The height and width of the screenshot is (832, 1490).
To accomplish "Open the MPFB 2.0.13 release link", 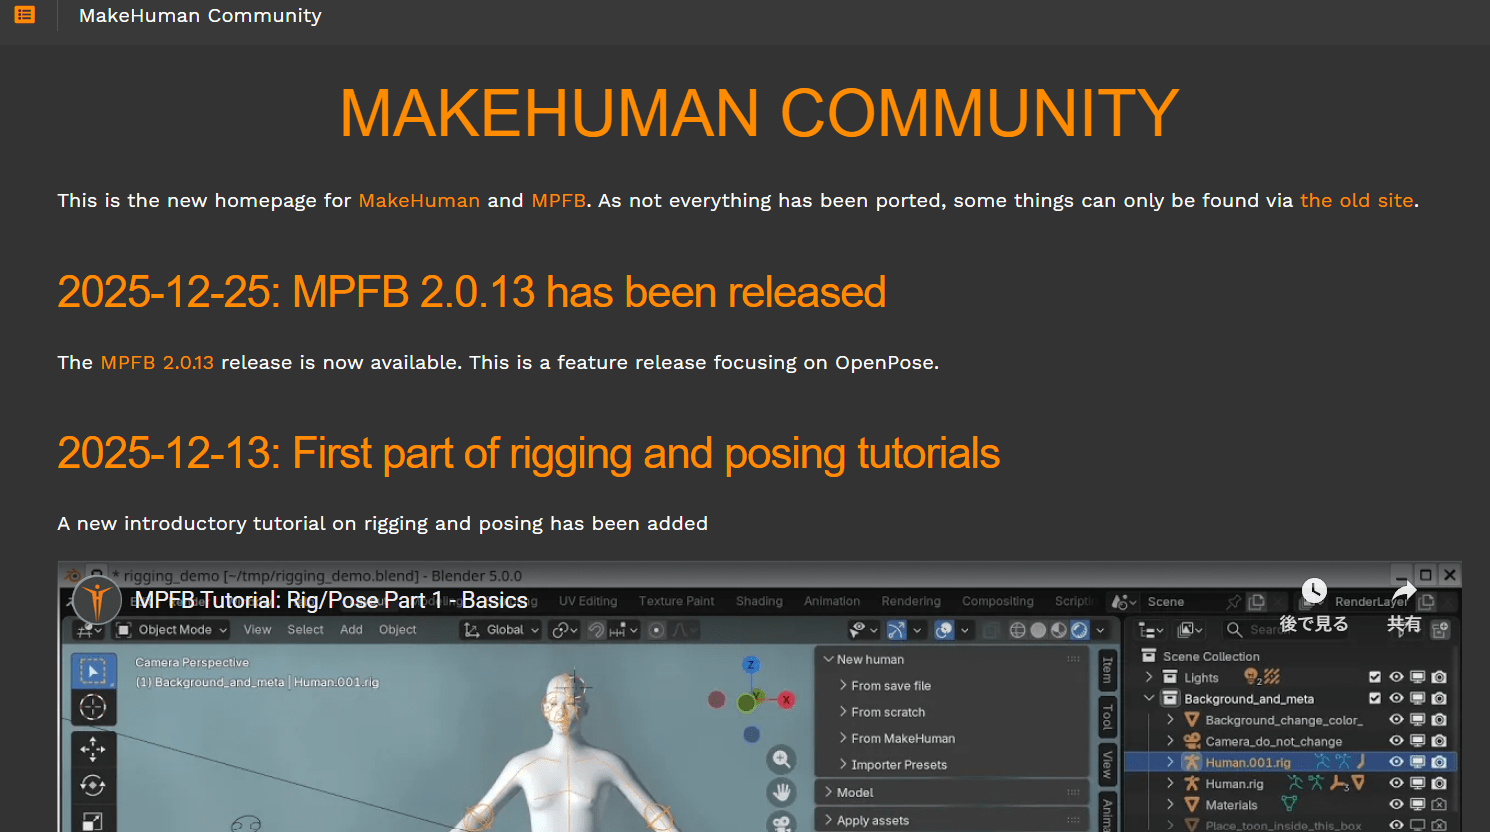I will pos(157,363).
